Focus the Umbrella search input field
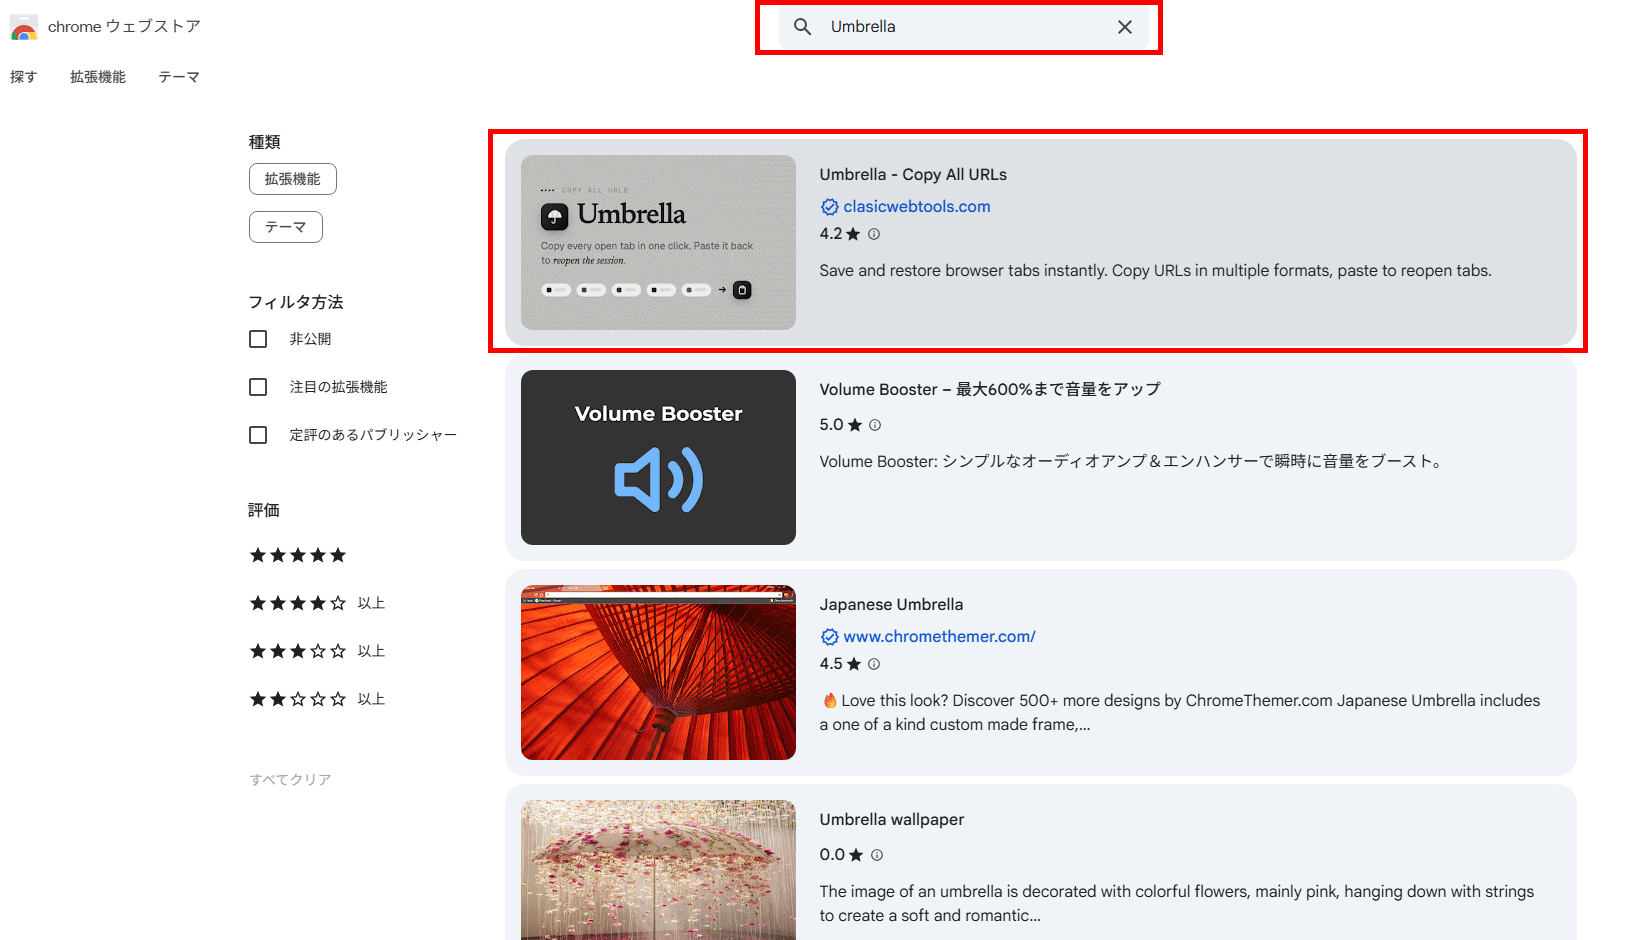 pyautogui.click(x=966, y=27)
